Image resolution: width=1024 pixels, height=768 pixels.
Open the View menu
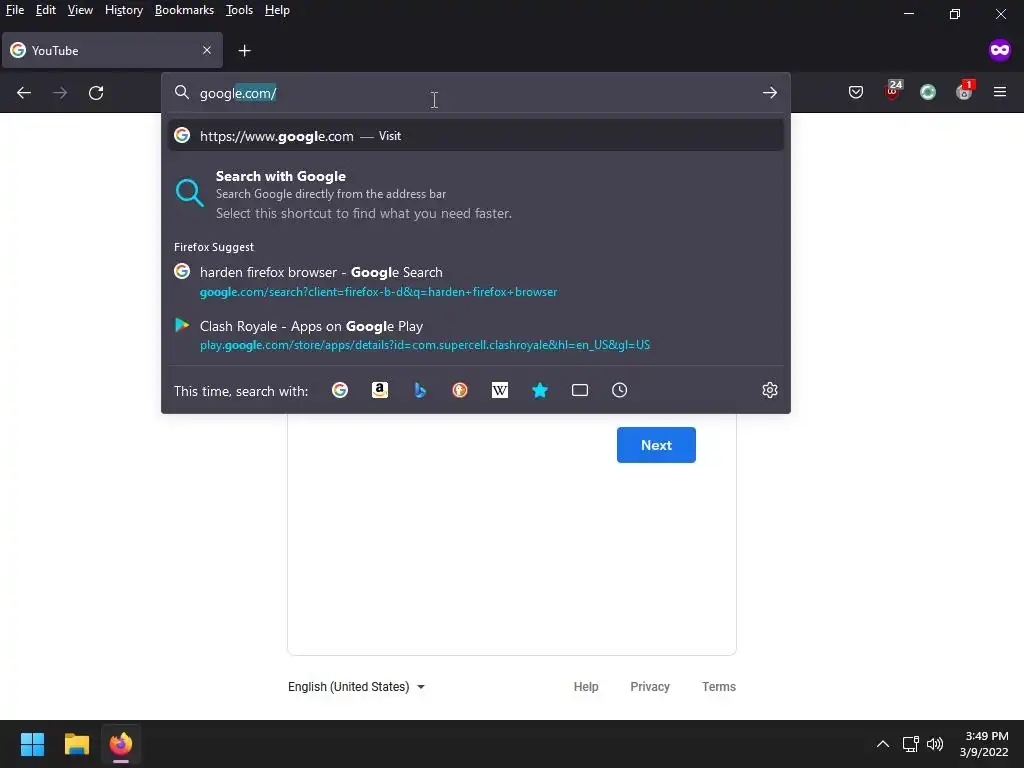(x=80, y=10)
